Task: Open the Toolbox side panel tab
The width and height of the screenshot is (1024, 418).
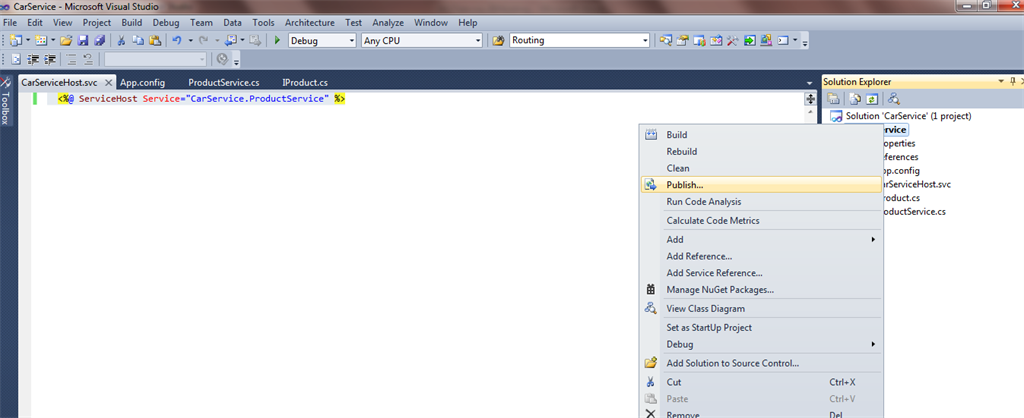Action: point(6,101)
